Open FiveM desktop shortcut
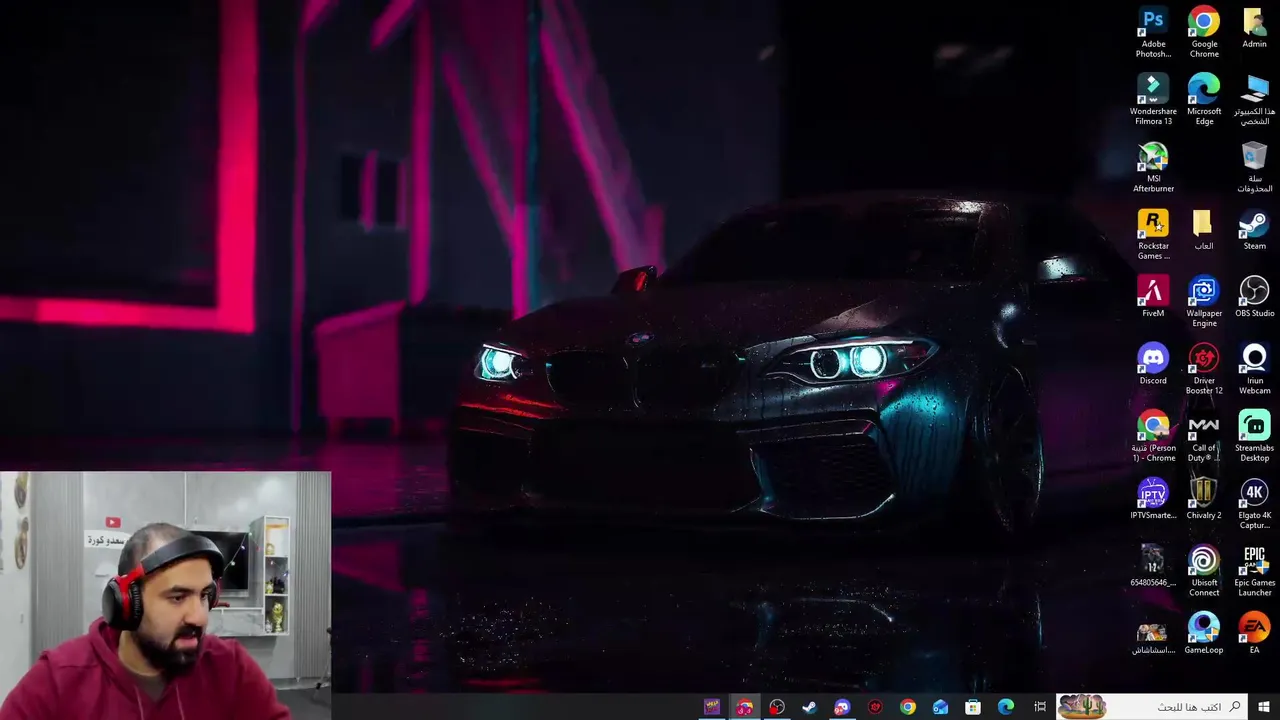The width and height of the screenshot is (1280, 720). 1153,297
